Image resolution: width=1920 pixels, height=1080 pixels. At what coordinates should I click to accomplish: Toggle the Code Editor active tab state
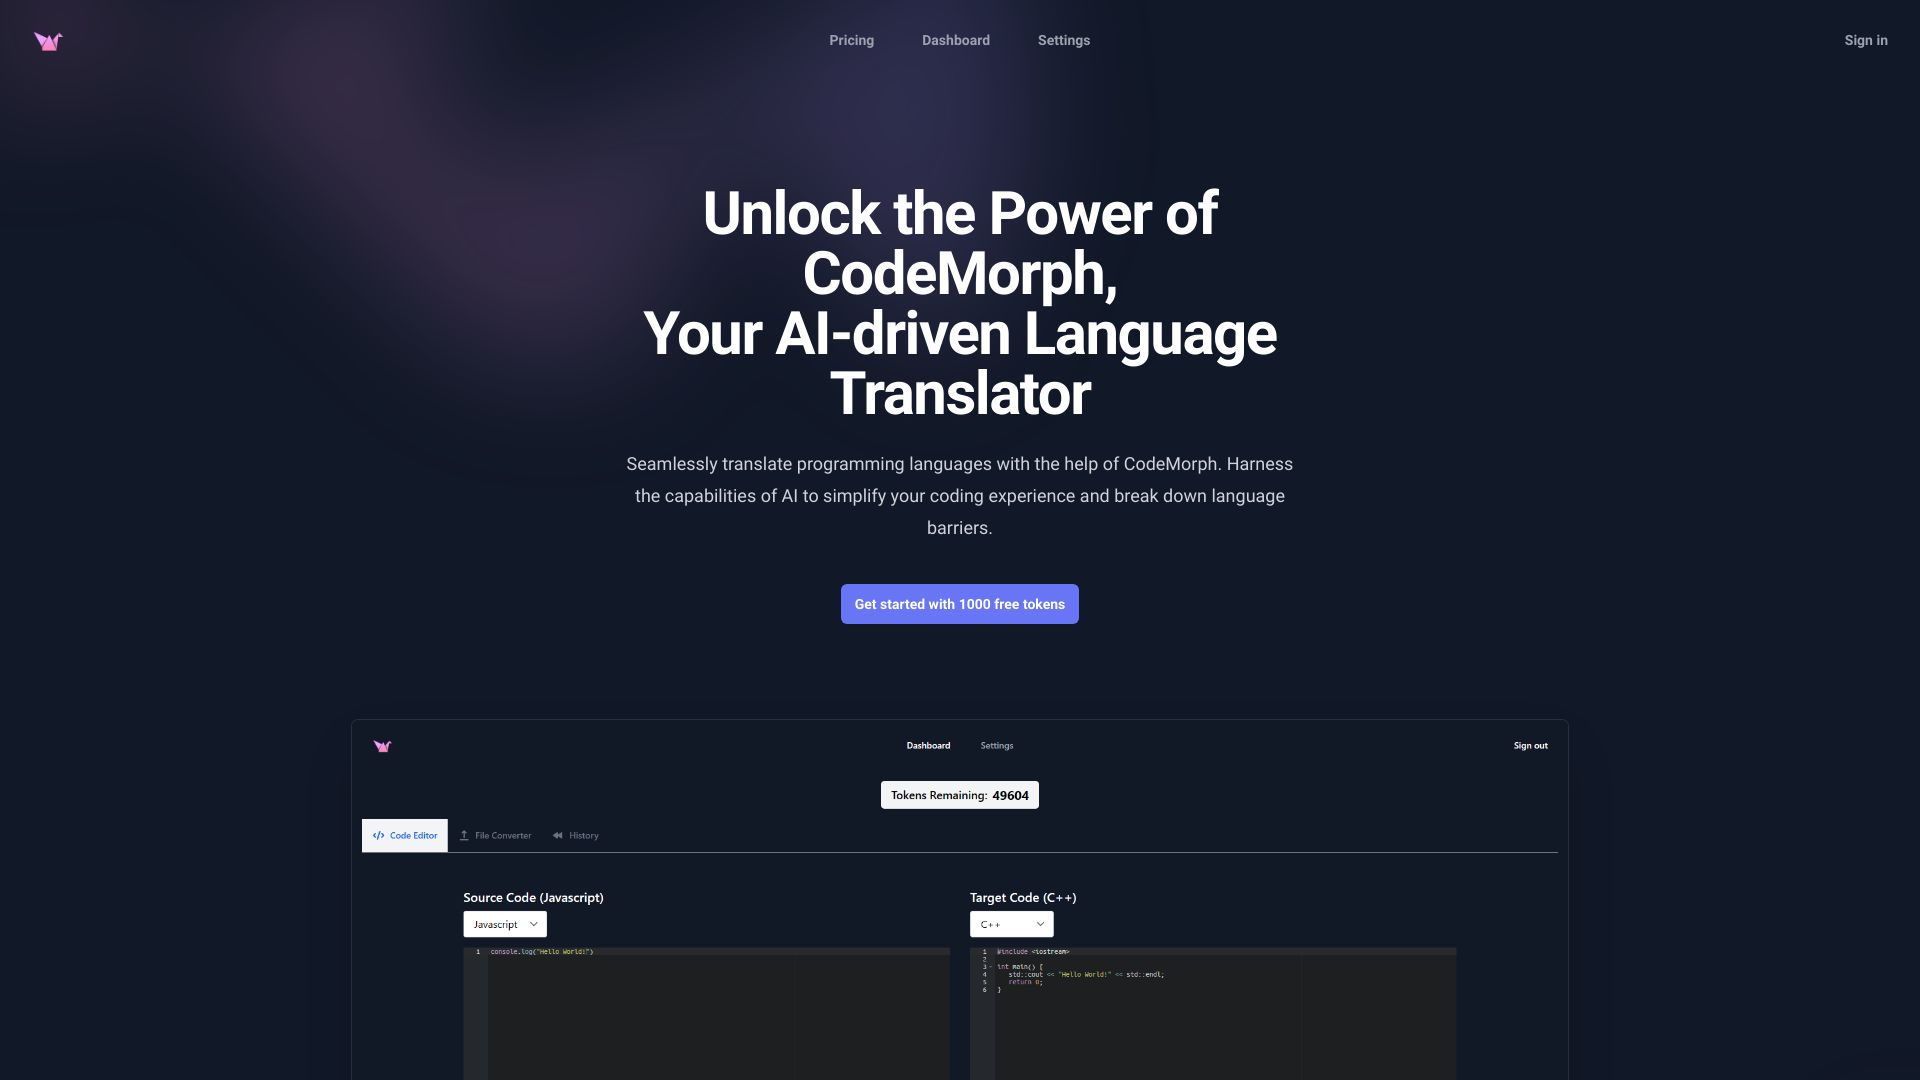(405, 835)
